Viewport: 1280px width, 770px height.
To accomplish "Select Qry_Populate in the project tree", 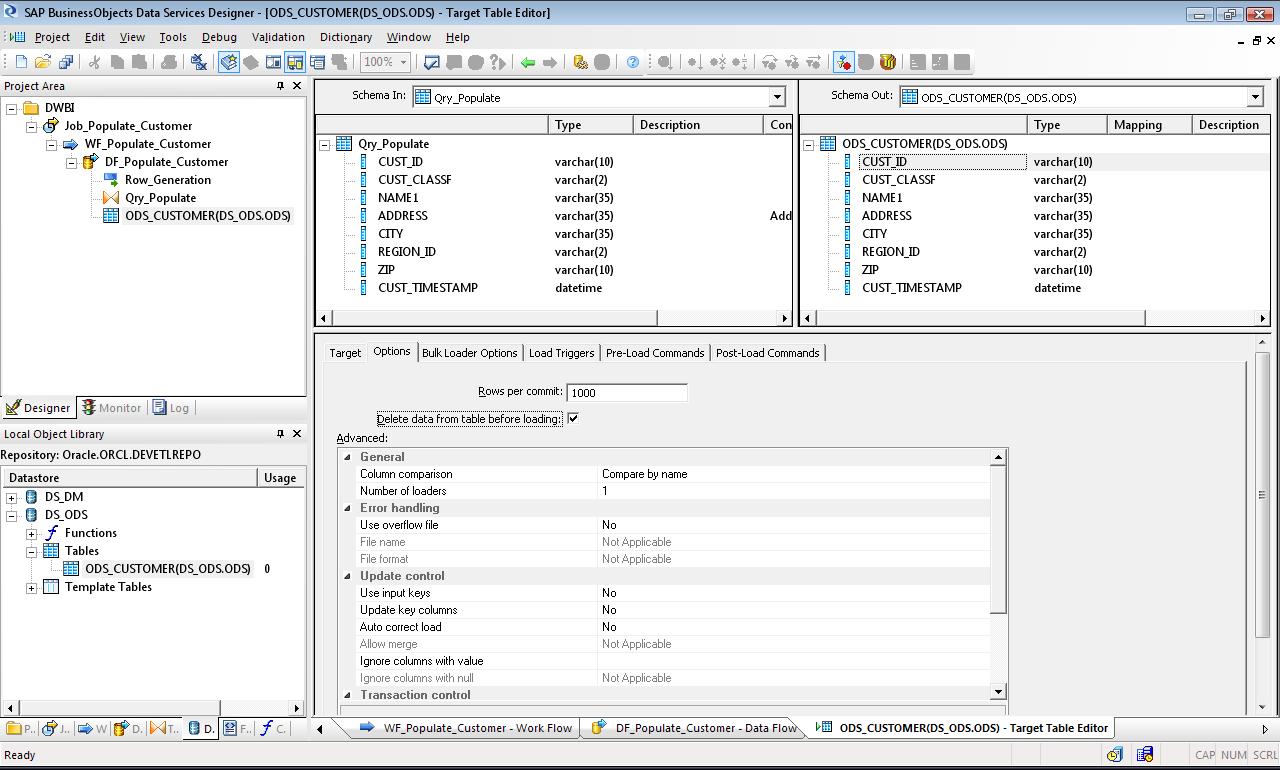I will coord(160,198).
